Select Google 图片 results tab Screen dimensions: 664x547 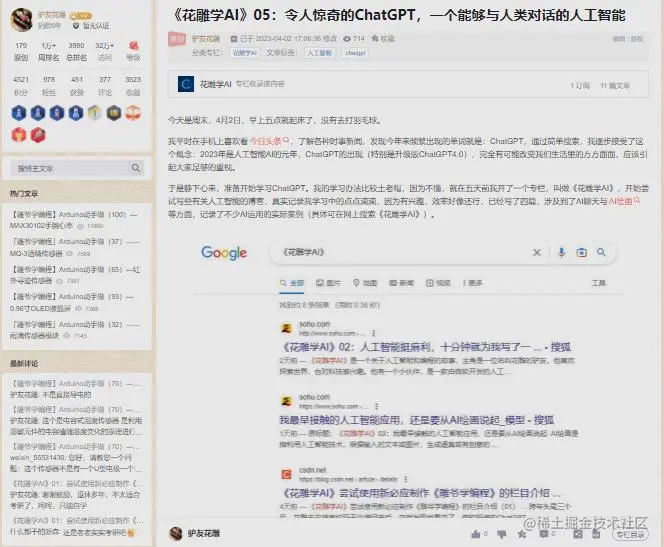[x=328, y=283]
